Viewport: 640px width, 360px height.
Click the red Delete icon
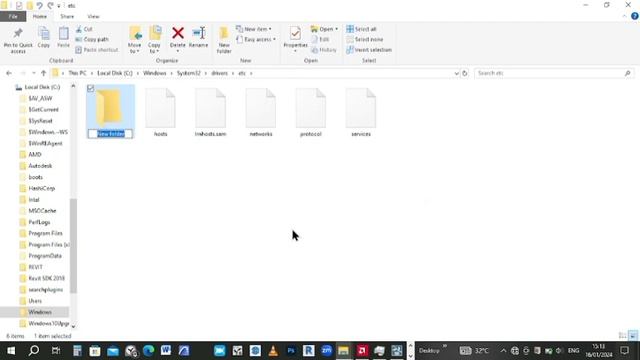coord(178,33)
